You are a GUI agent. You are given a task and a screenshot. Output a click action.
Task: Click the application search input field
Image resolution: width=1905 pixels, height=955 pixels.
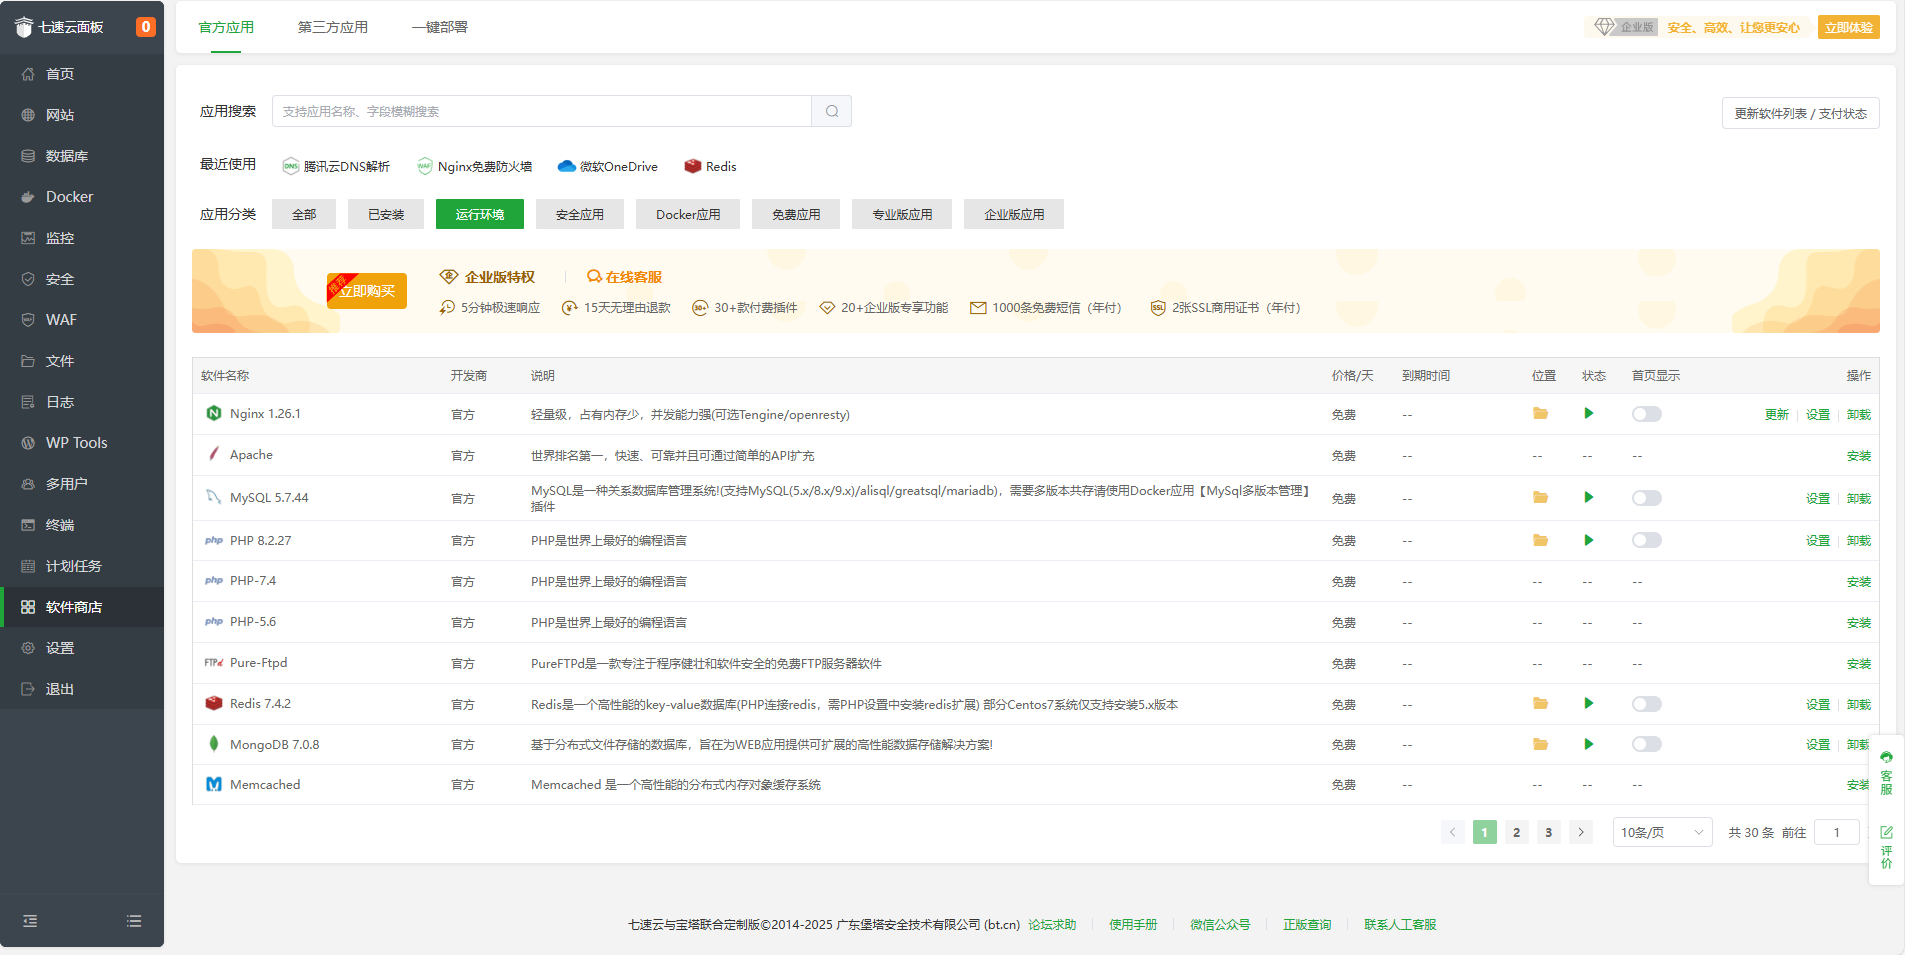click(542, 111)
